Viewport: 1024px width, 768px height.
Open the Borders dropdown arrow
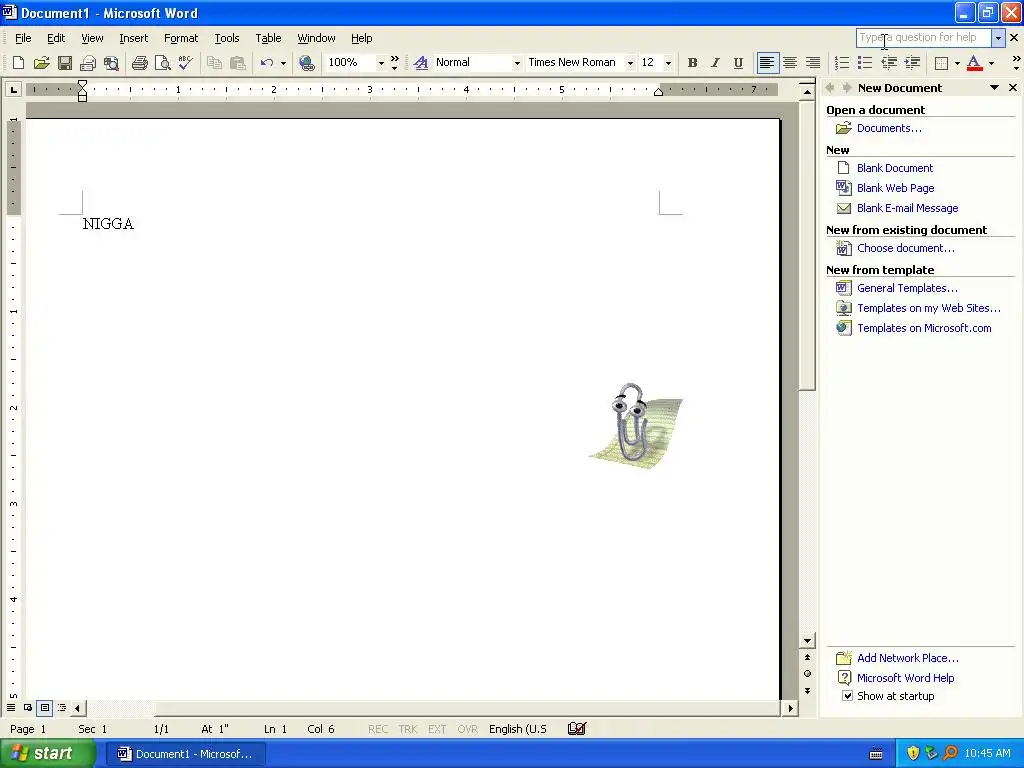coord(957,63)
